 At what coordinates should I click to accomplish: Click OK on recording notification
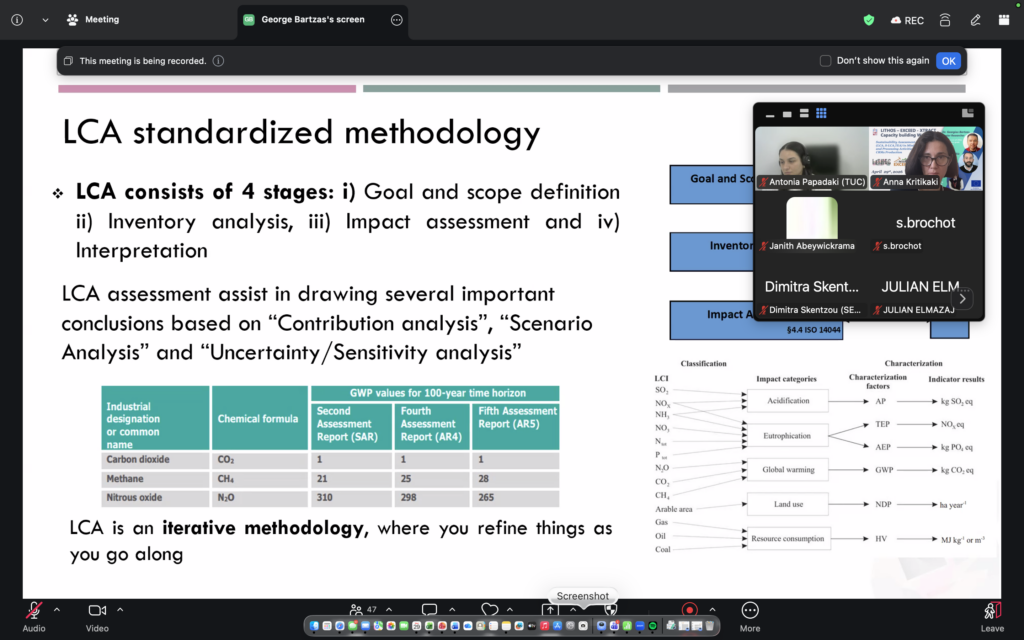(948, 61)
